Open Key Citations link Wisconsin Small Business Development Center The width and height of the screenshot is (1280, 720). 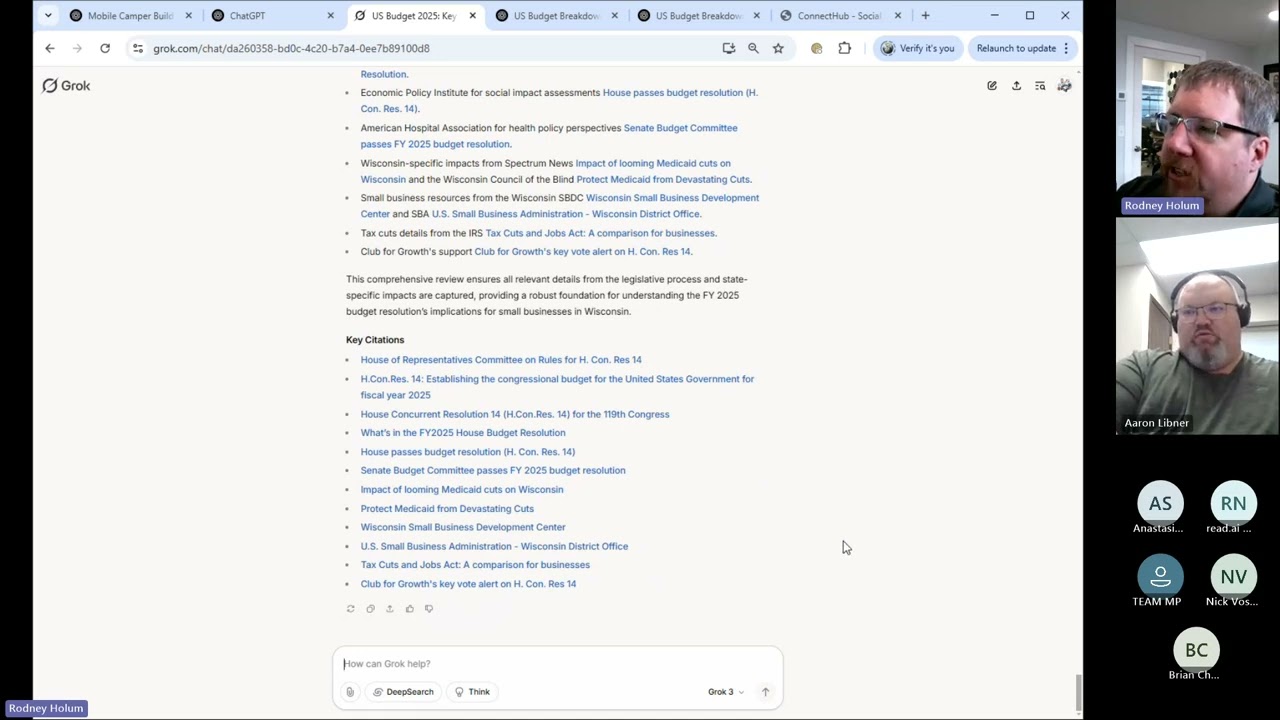pyautogui.click(x=463, y=527)
